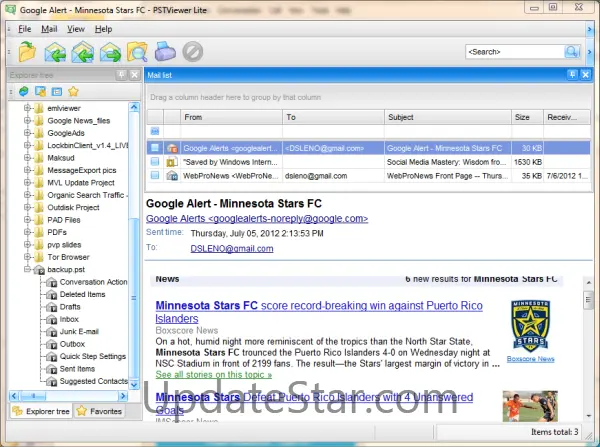Check the 'Saved by Windows Internet' email checkbox
The image size is (600, 447).
[155, 161]
